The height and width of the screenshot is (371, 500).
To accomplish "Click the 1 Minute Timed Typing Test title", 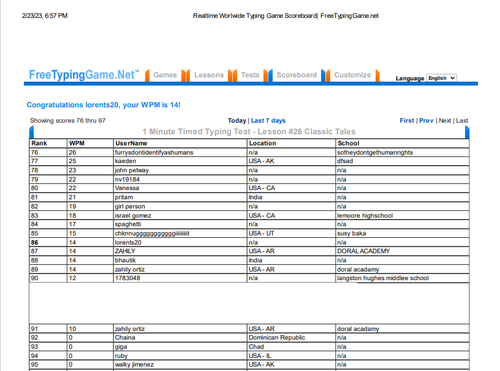I will 249,132.
